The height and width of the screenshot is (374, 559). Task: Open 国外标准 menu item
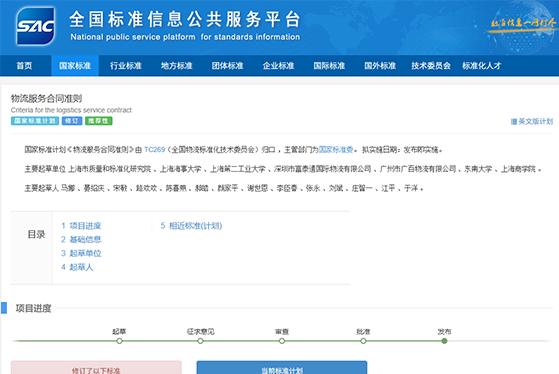coord(380,66)
